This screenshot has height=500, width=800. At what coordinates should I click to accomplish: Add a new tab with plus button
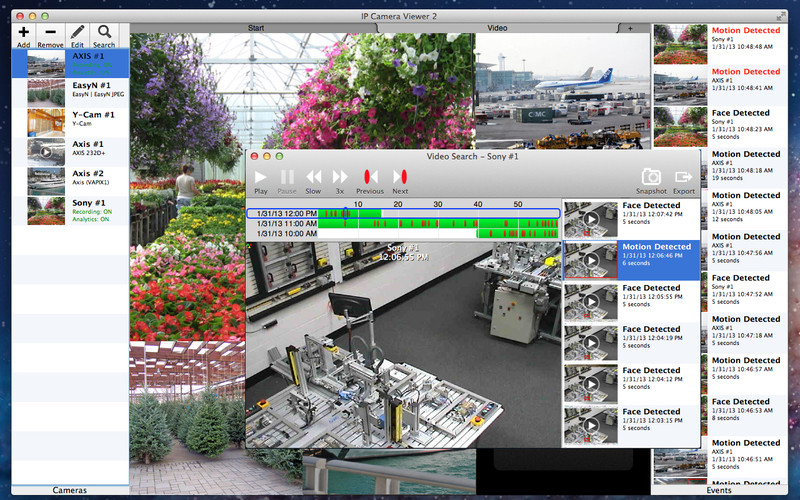(x=631, y=28)
